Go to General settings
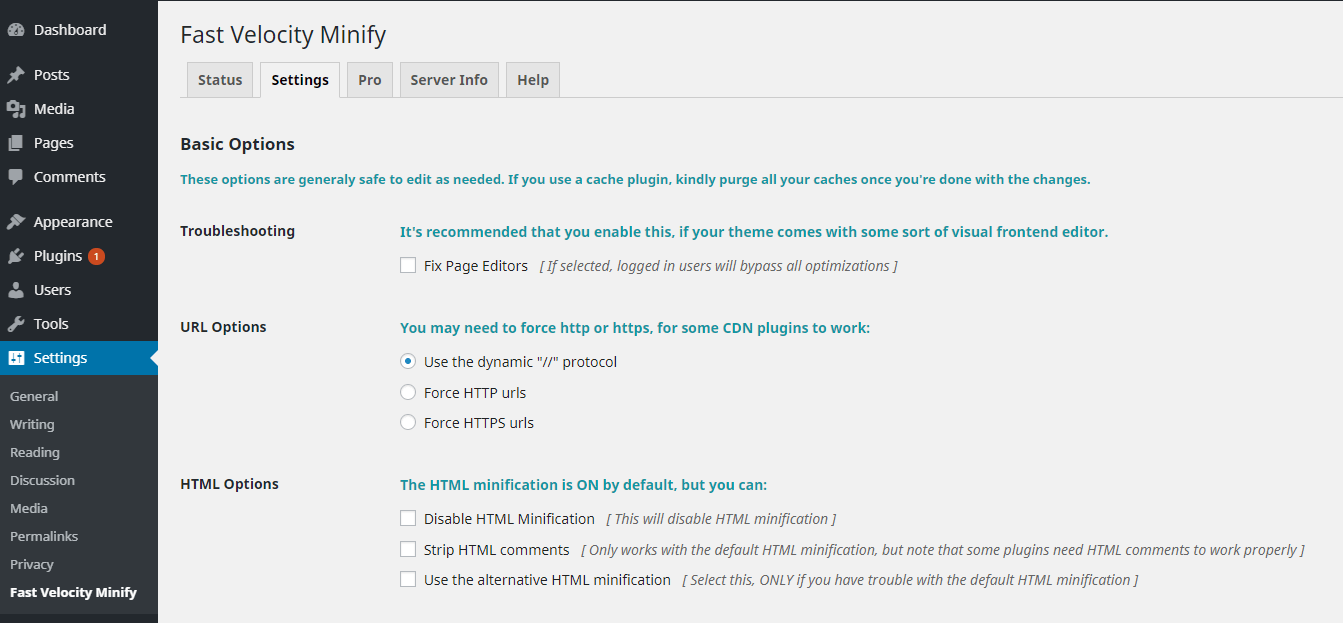Screen dimensions: 1343x623 (x=33, y=396)
